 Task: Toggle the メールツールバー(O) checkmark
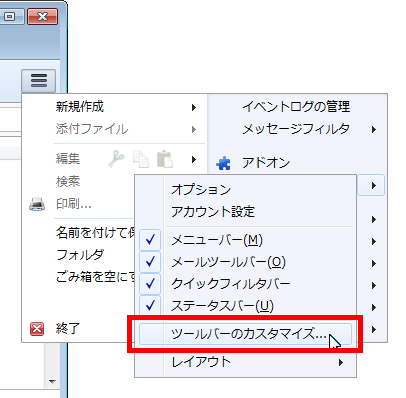click(x=150, y=262)
